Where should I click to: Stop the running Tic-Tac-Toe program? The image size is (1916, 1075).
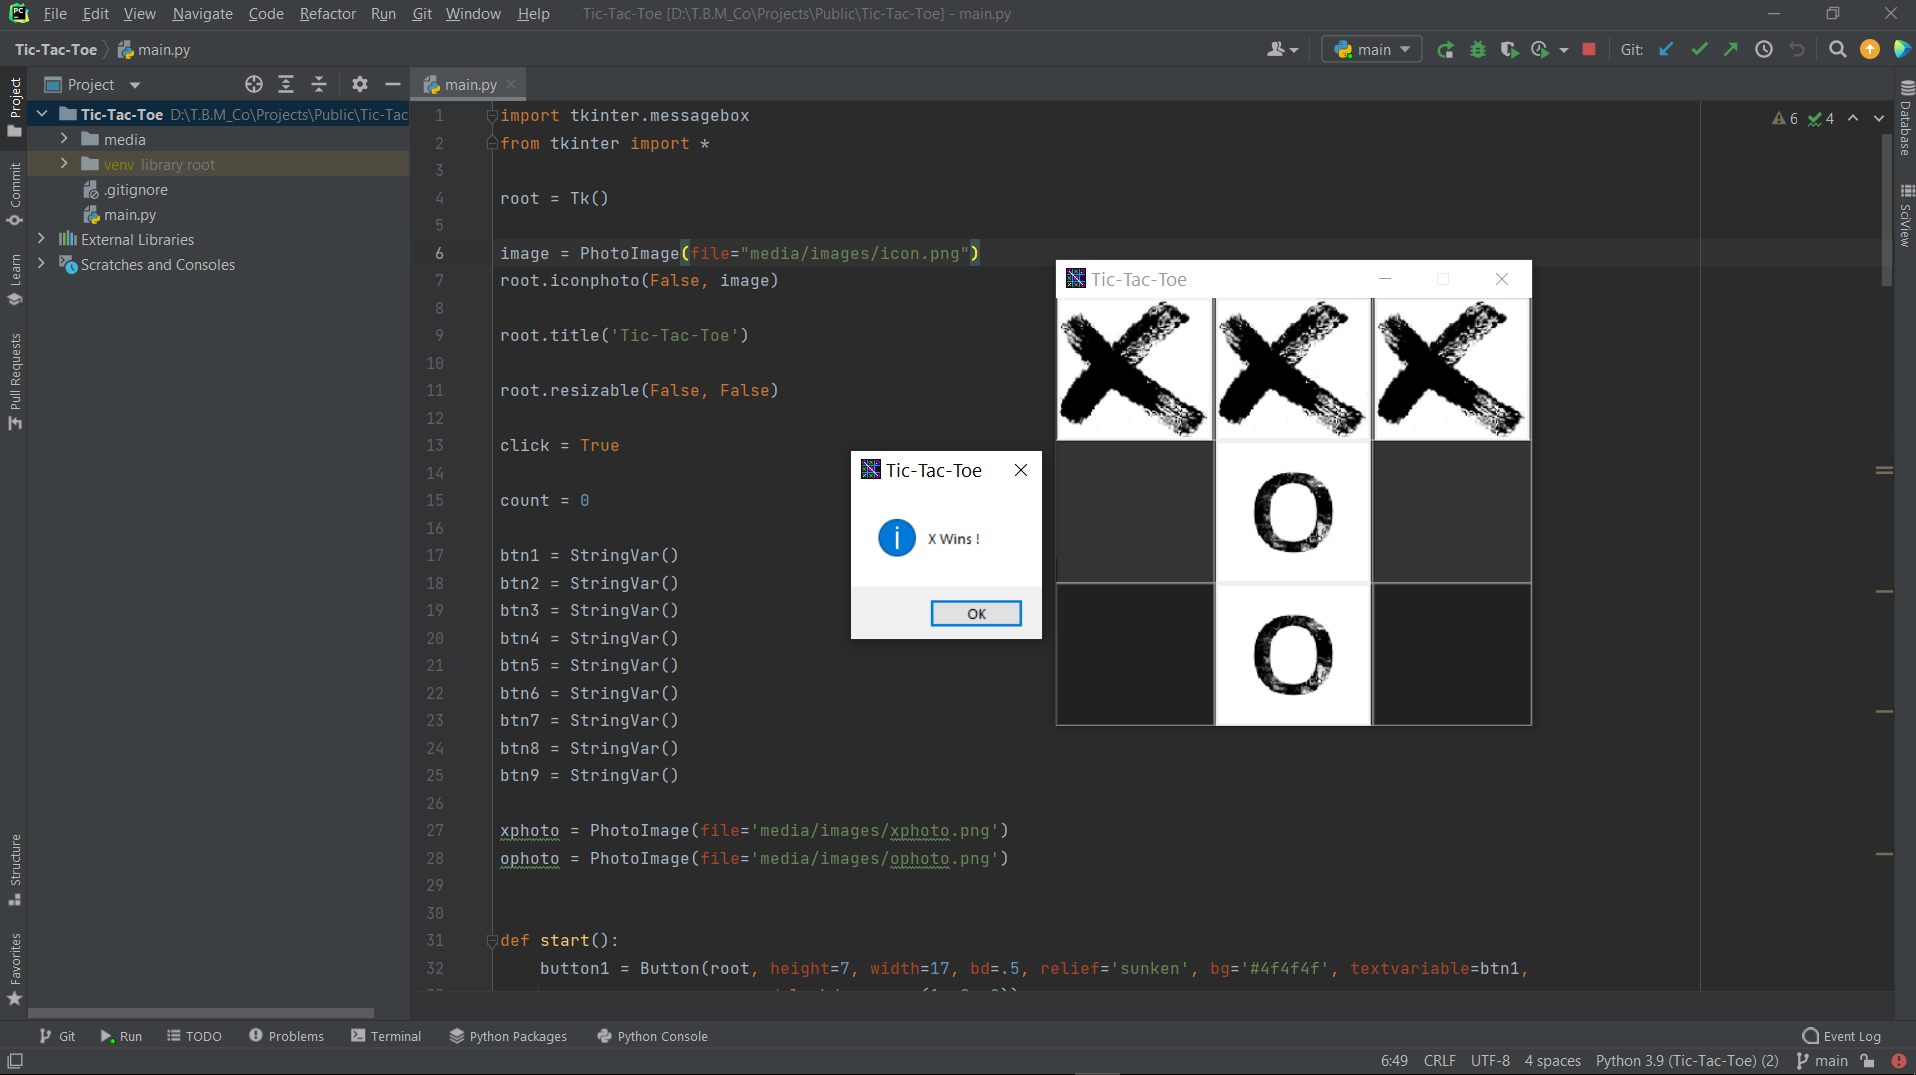pos(1589,49)
